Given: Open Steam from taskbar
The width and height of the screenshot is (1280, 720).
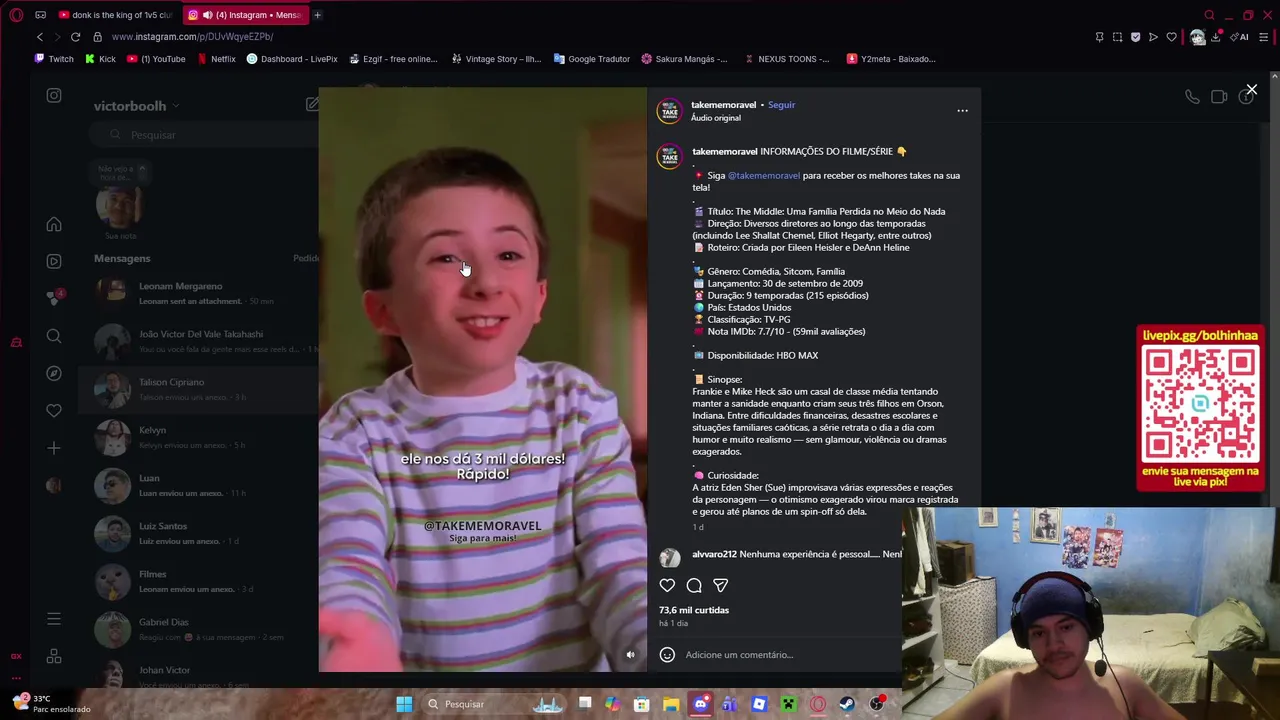Looking at the screenshot, I should (x=847, y=704).
